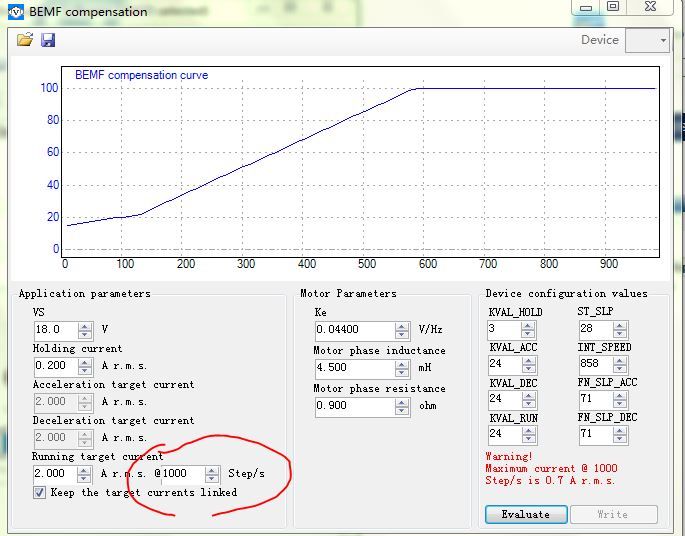Edit the VS voltage field

[x=56, y=329]
